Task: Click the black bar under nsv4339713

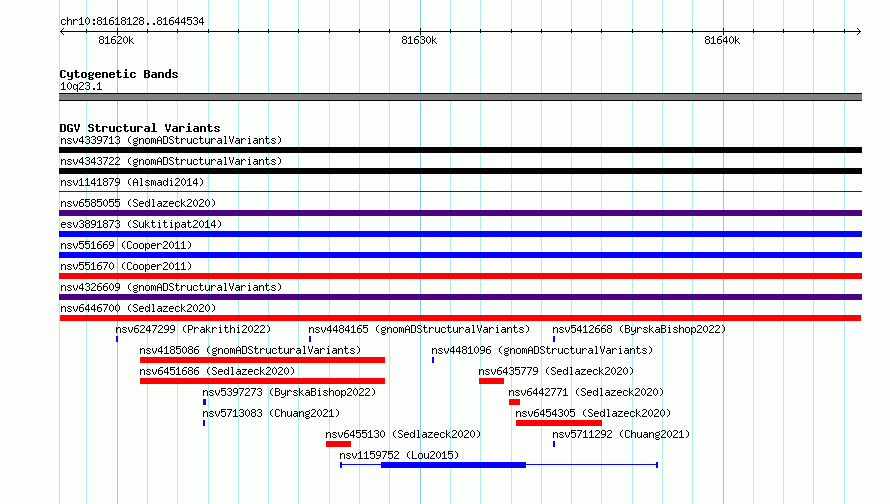Action: 460,150
